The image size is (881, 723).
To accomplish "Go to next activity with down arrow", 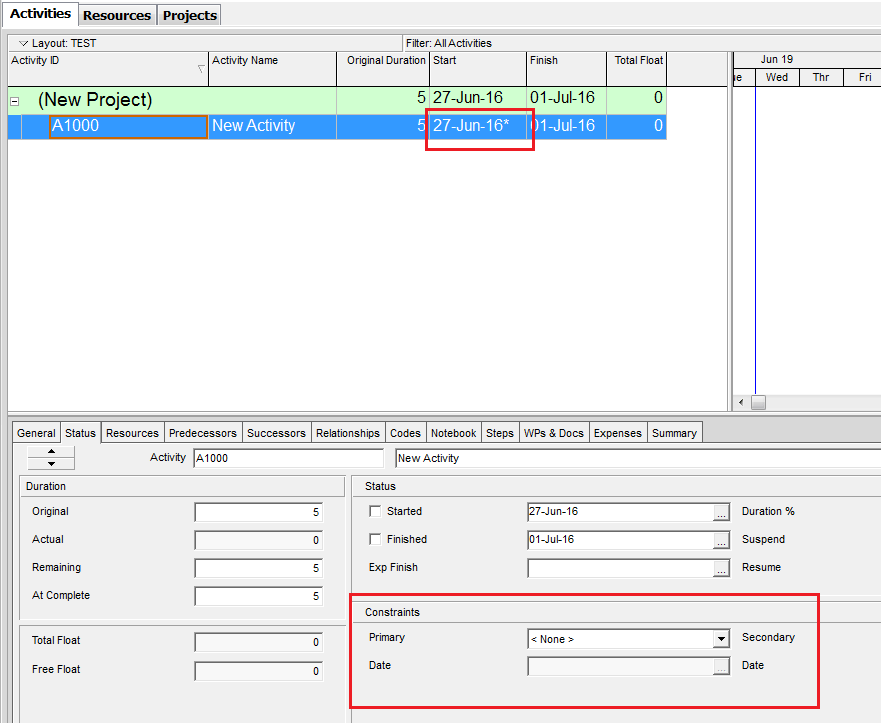I will point(51,464).
